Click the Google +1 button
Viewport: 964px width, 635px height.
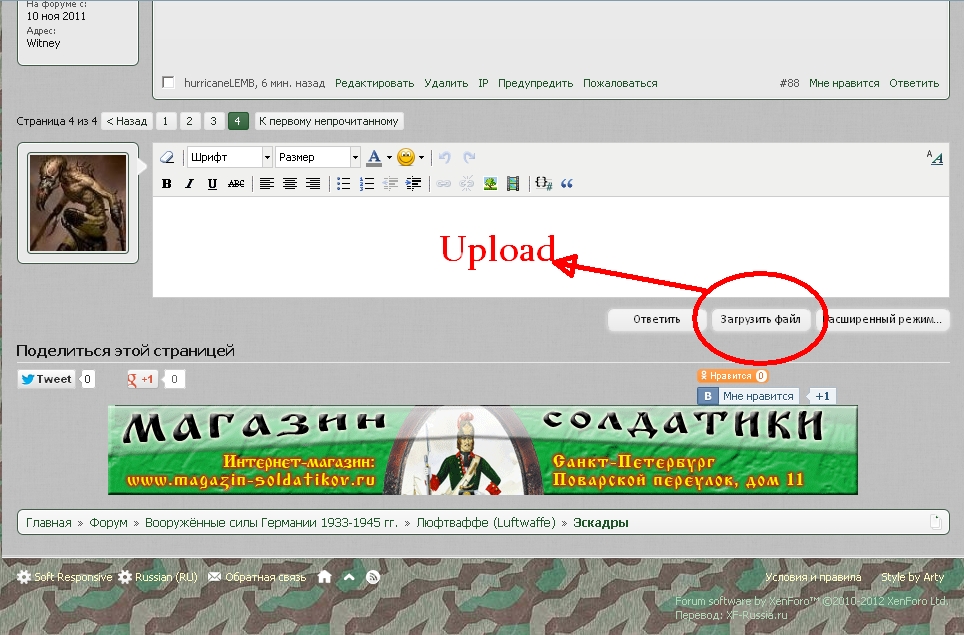(x=142, y=379)
